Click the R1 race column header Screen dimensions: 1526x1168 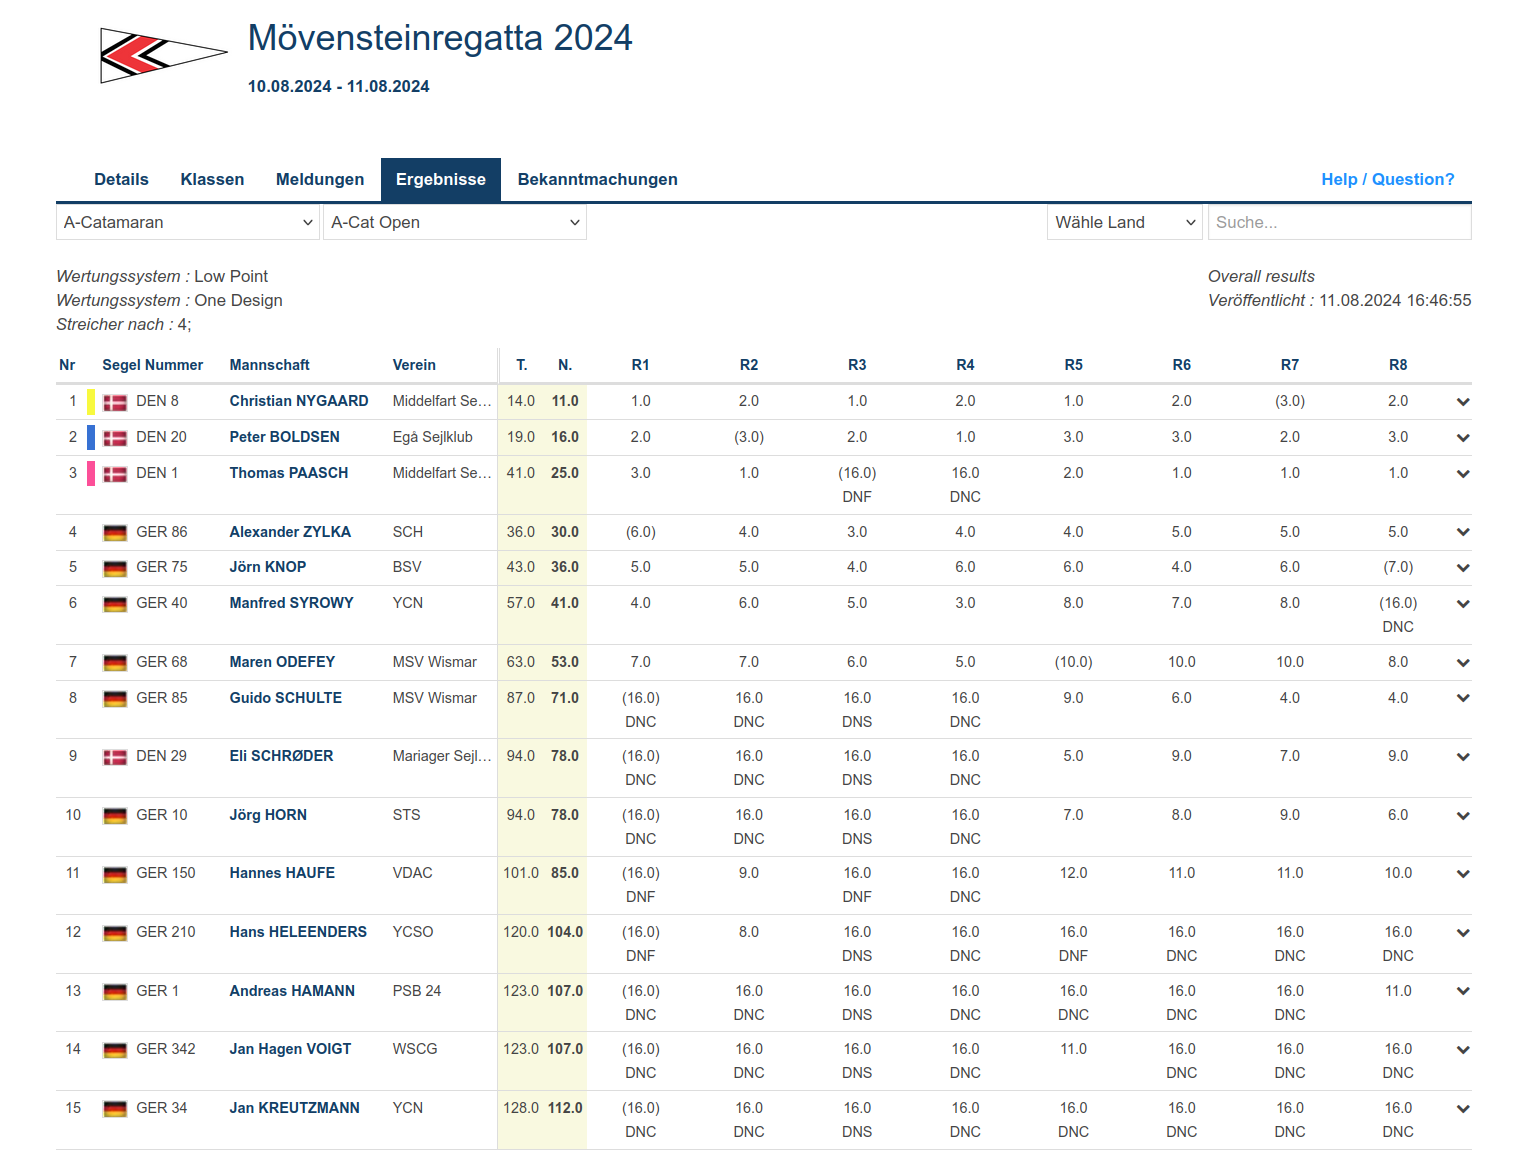tap(641, 365)
